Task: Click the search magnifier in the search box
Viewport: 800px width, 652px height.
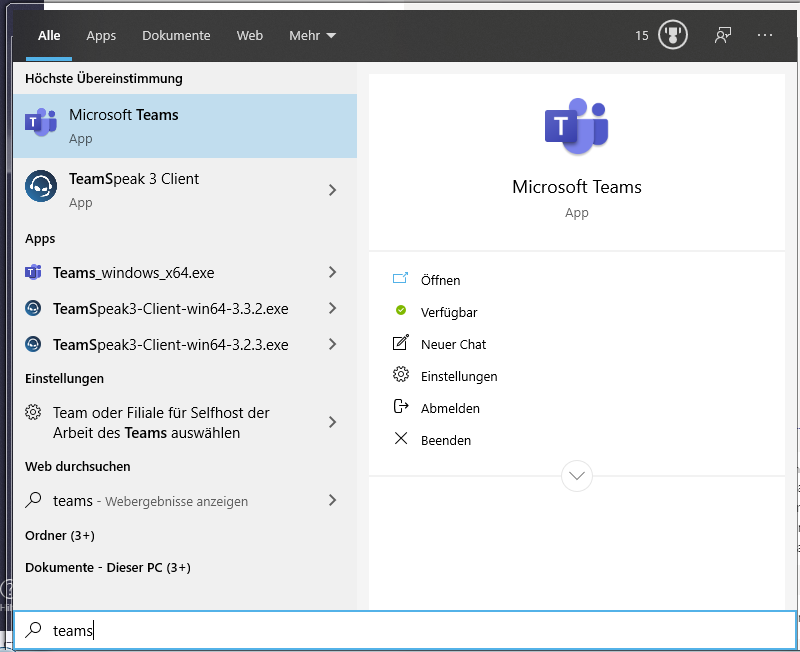Action: click(33, 631)
